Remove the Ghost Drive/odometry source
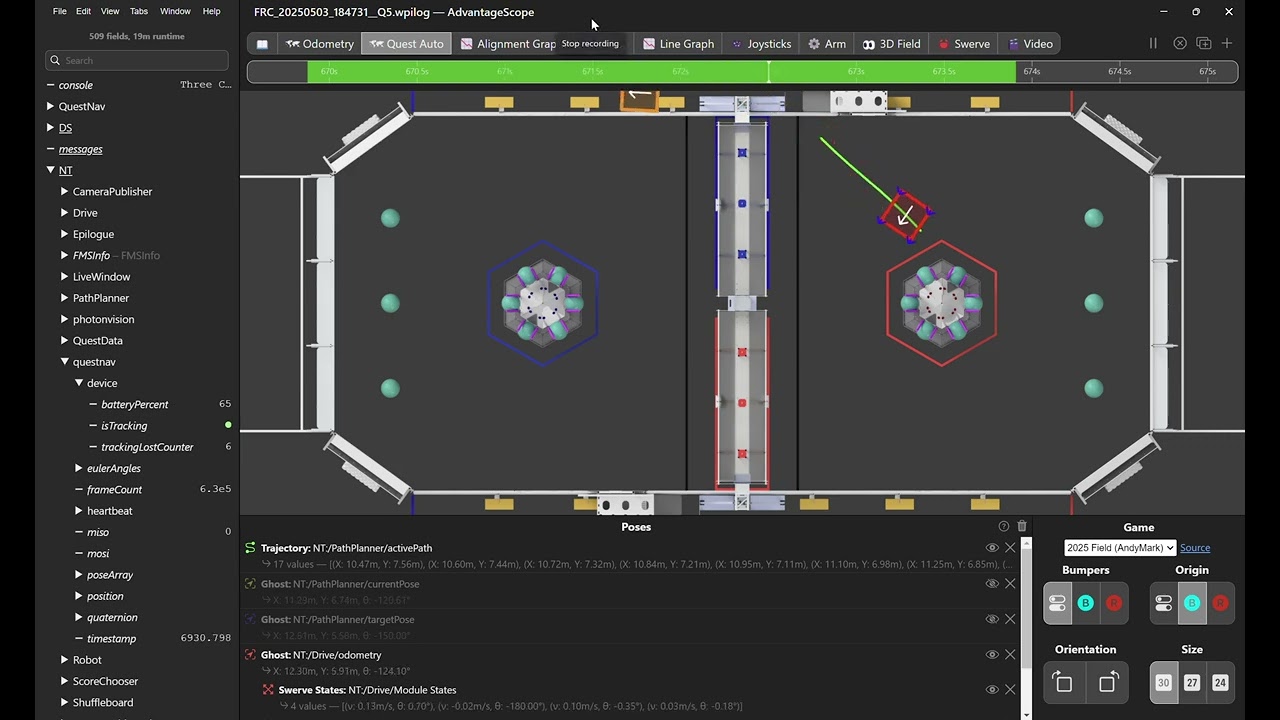The height and width of the screenshot is (720, 1280). click(1010, 655)
